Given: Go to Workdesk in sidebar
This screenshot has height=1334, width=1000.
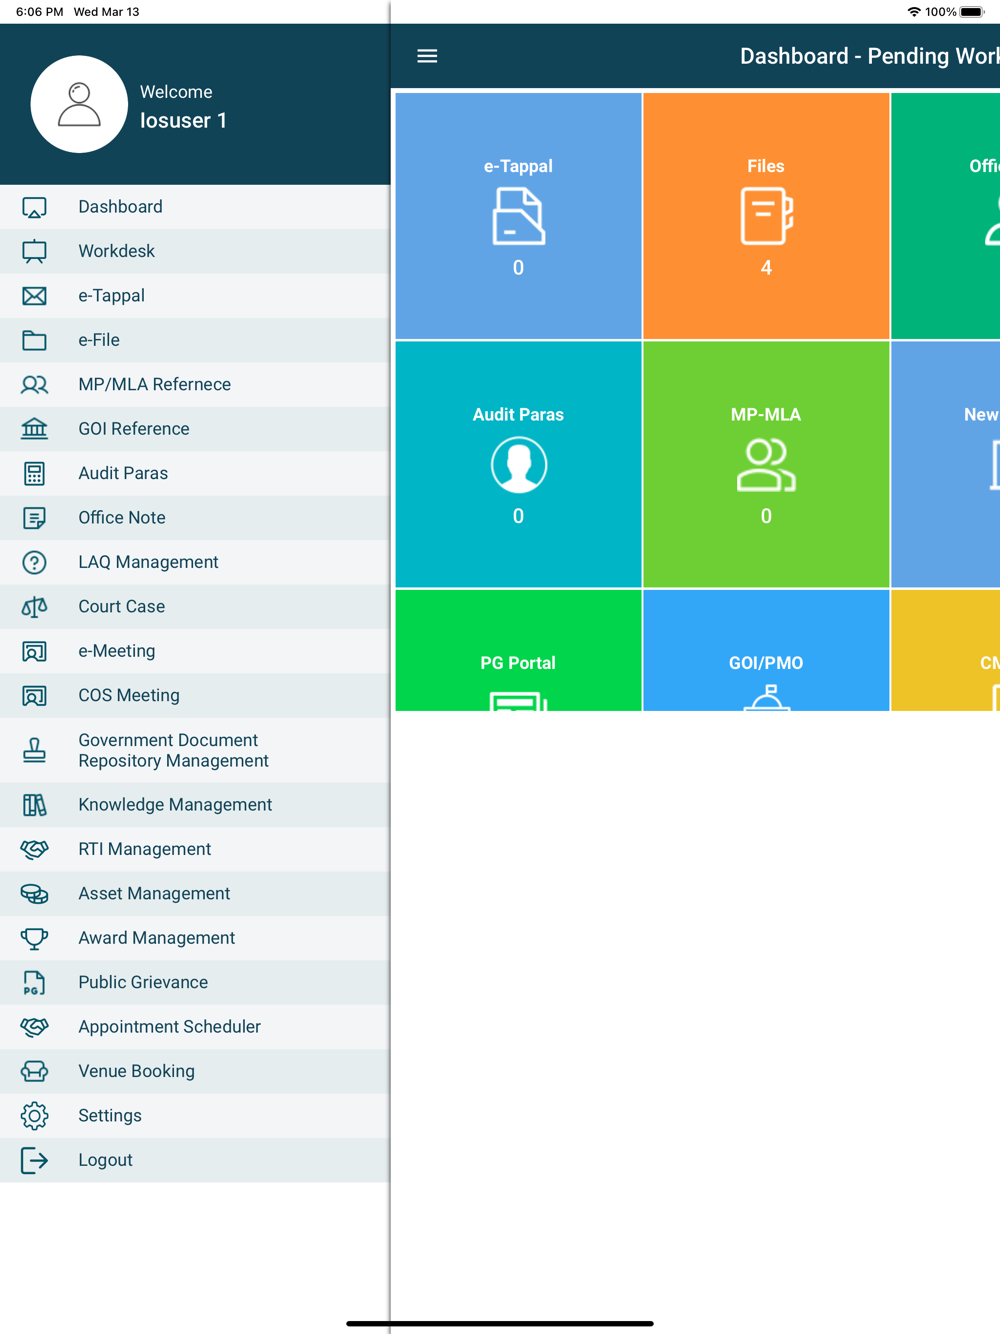Looking at the screenshot, I should pyautogui.click(x=195, y=251).
